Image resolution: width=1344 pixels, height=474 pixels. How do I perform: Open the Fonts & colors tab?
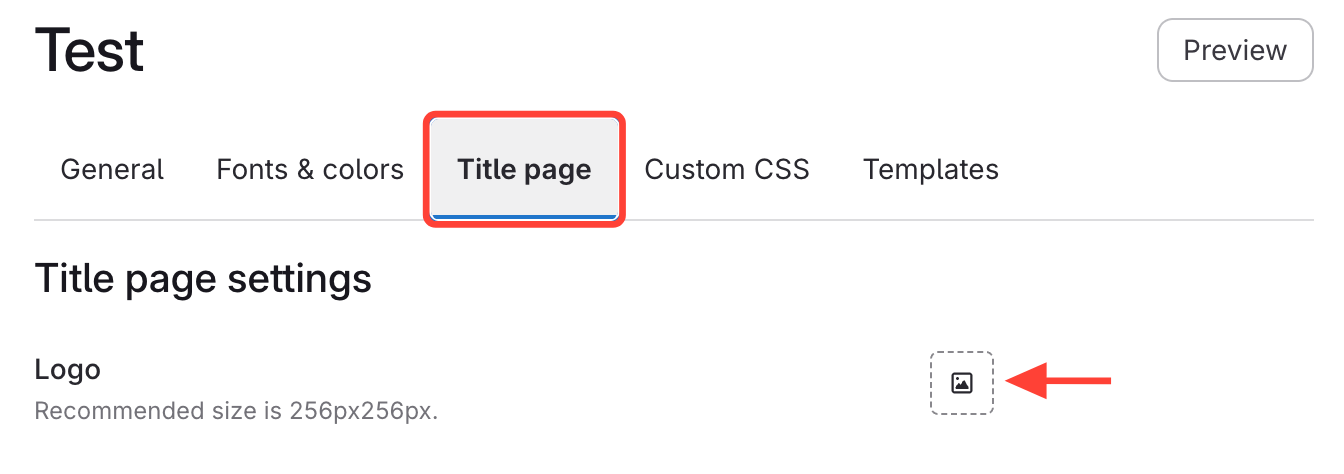[x=310, y=169]
